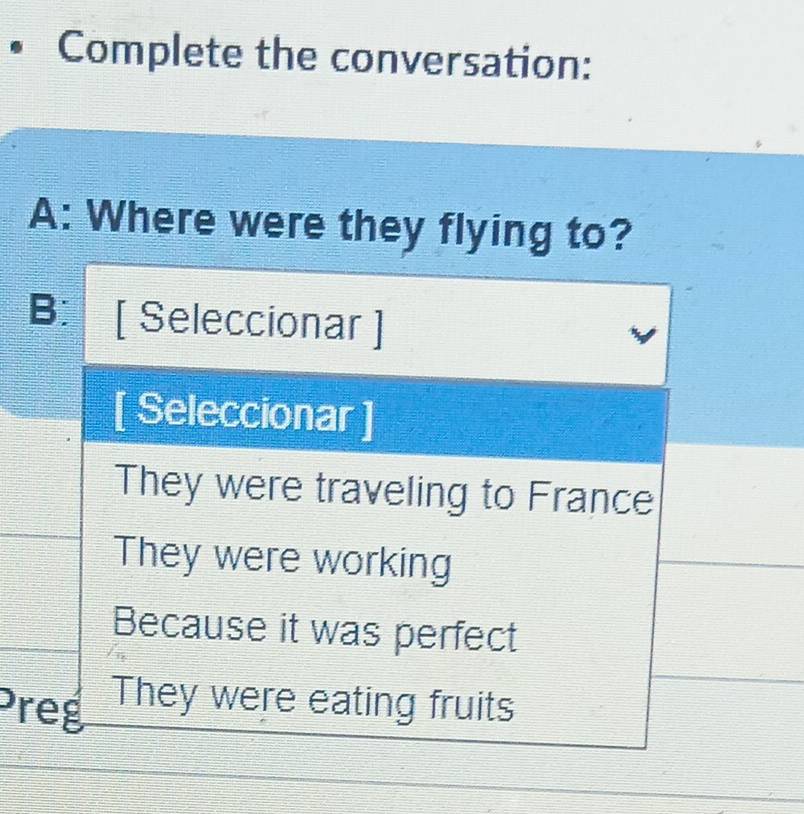The width and height of the screenshot is (804, 814).
Task: Click the closed field's "[ Seleccionar ]" text
Action: pyautogui.click(x=249, y=321)
